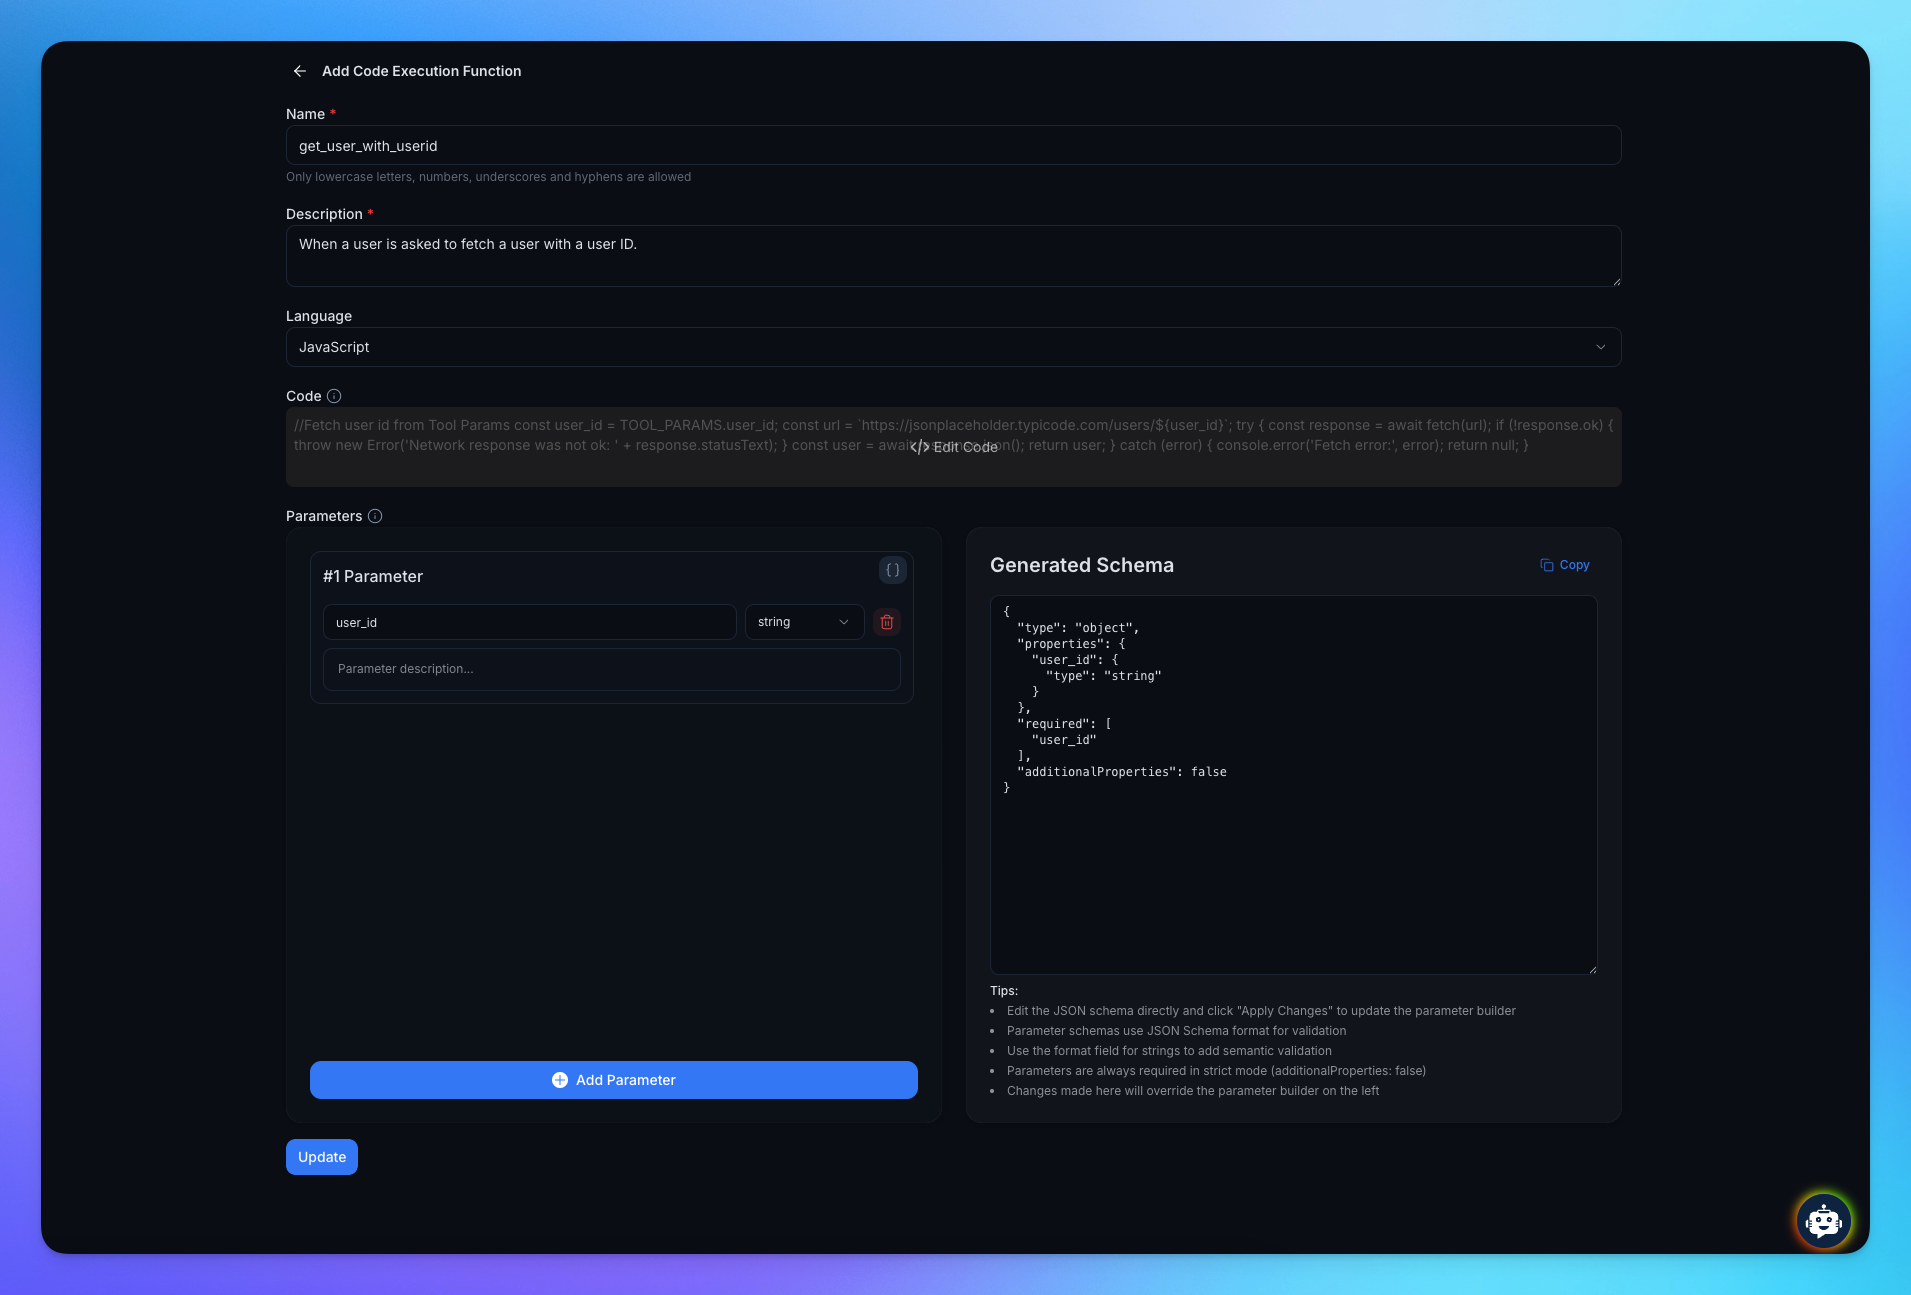Click the Edit Code overlay
The height and width of the screenshot is (1295, 1911).
coord(953,447)
